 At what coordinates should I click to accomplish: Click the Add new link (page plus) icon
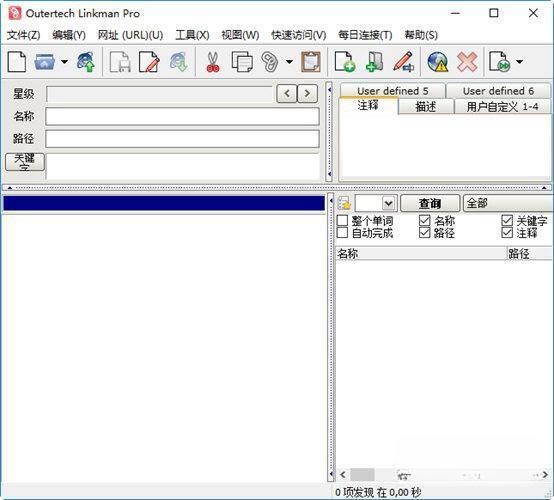coord(345,62)
